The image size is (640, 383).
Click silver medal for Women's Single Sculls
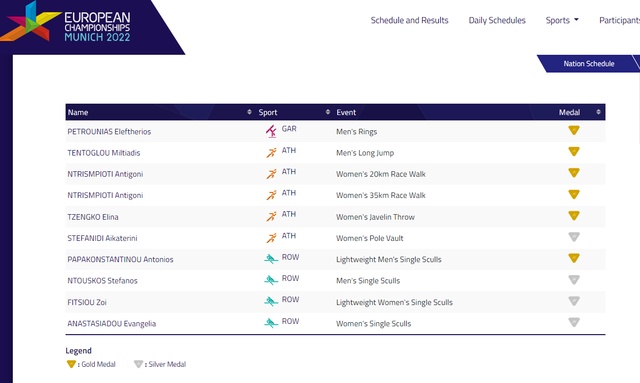pos(574,322)
